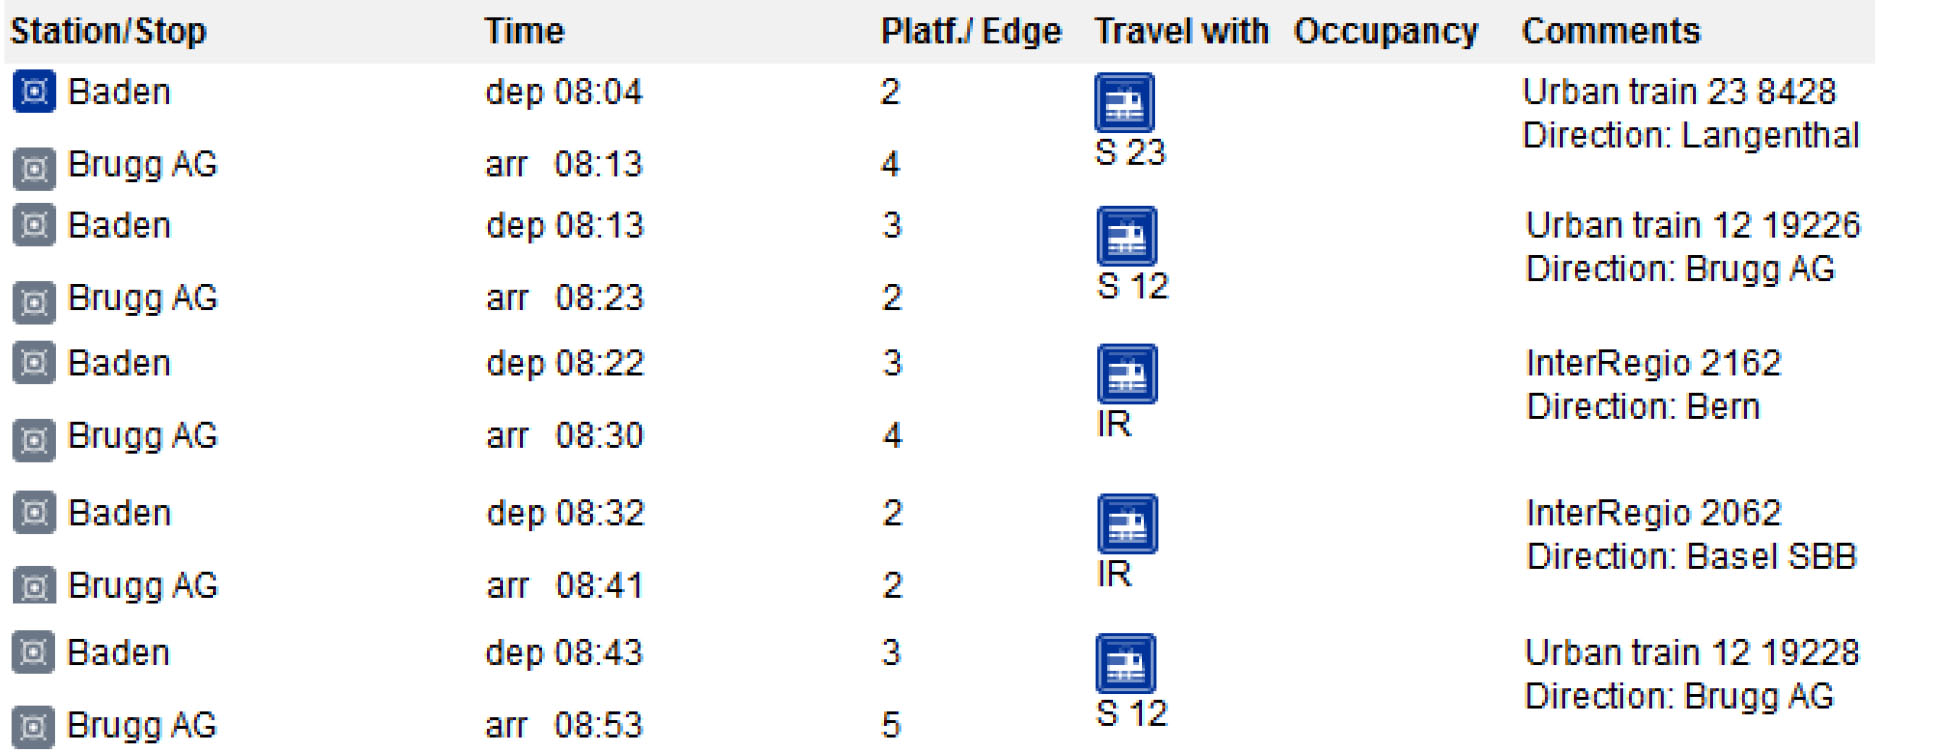Click the Station/Stop column header

click(x=108, y=31)
